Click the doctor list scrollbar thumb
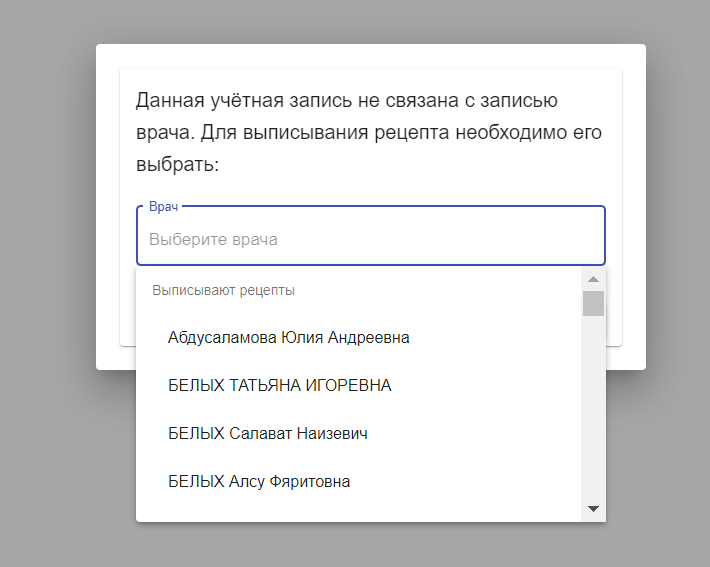The width and height of the screenshot is (710, 567). point(593,303)
